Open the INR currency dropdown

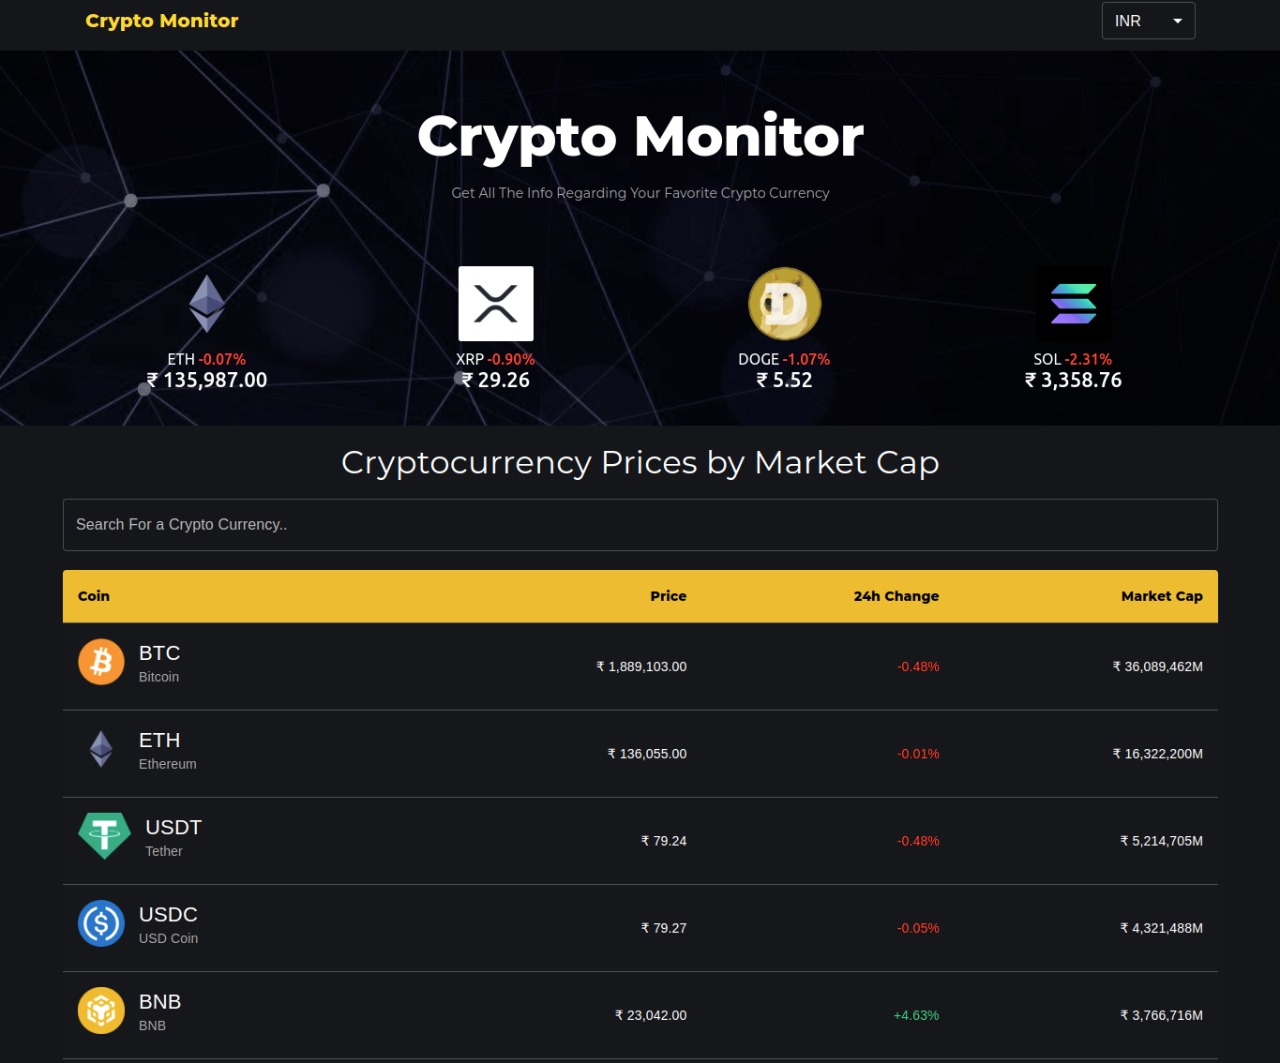click(1148, 21)
